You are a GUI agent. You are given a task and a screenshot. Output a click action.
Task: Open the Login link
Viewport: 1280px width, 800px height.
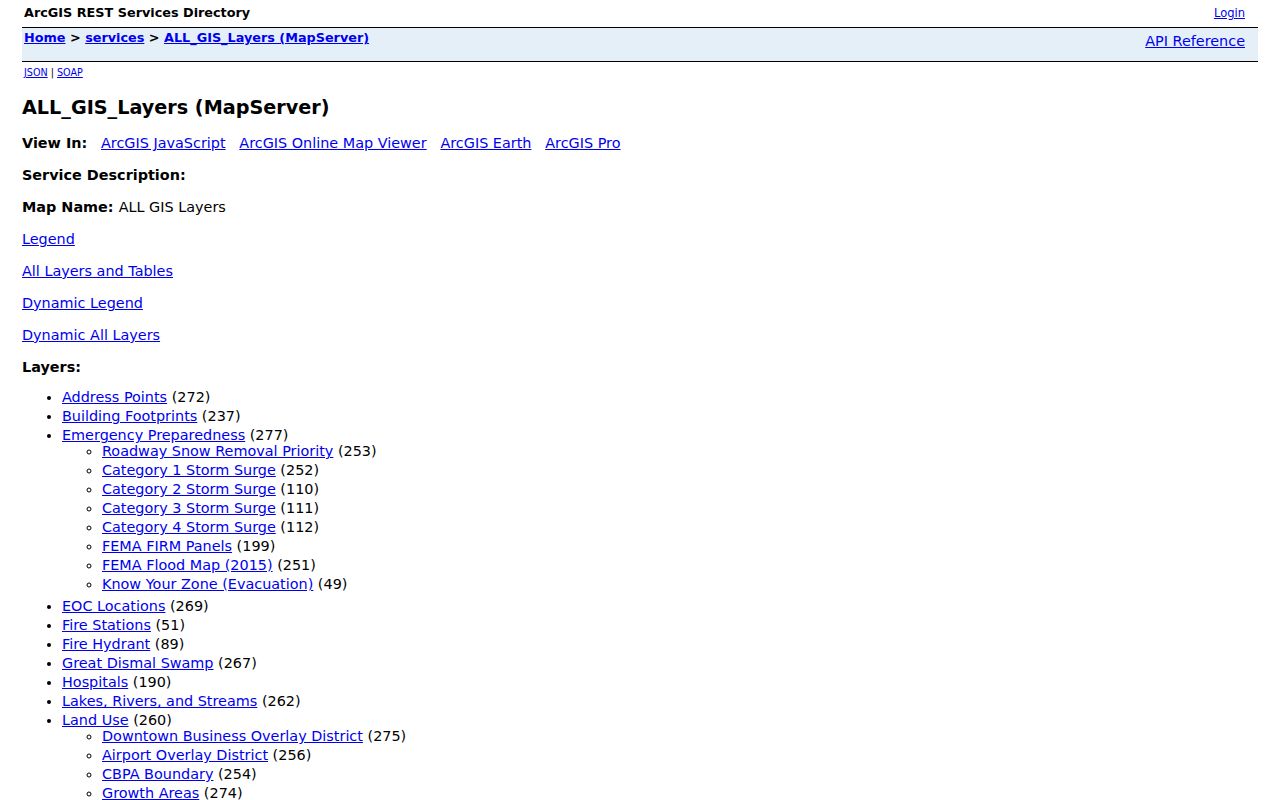1229,13
